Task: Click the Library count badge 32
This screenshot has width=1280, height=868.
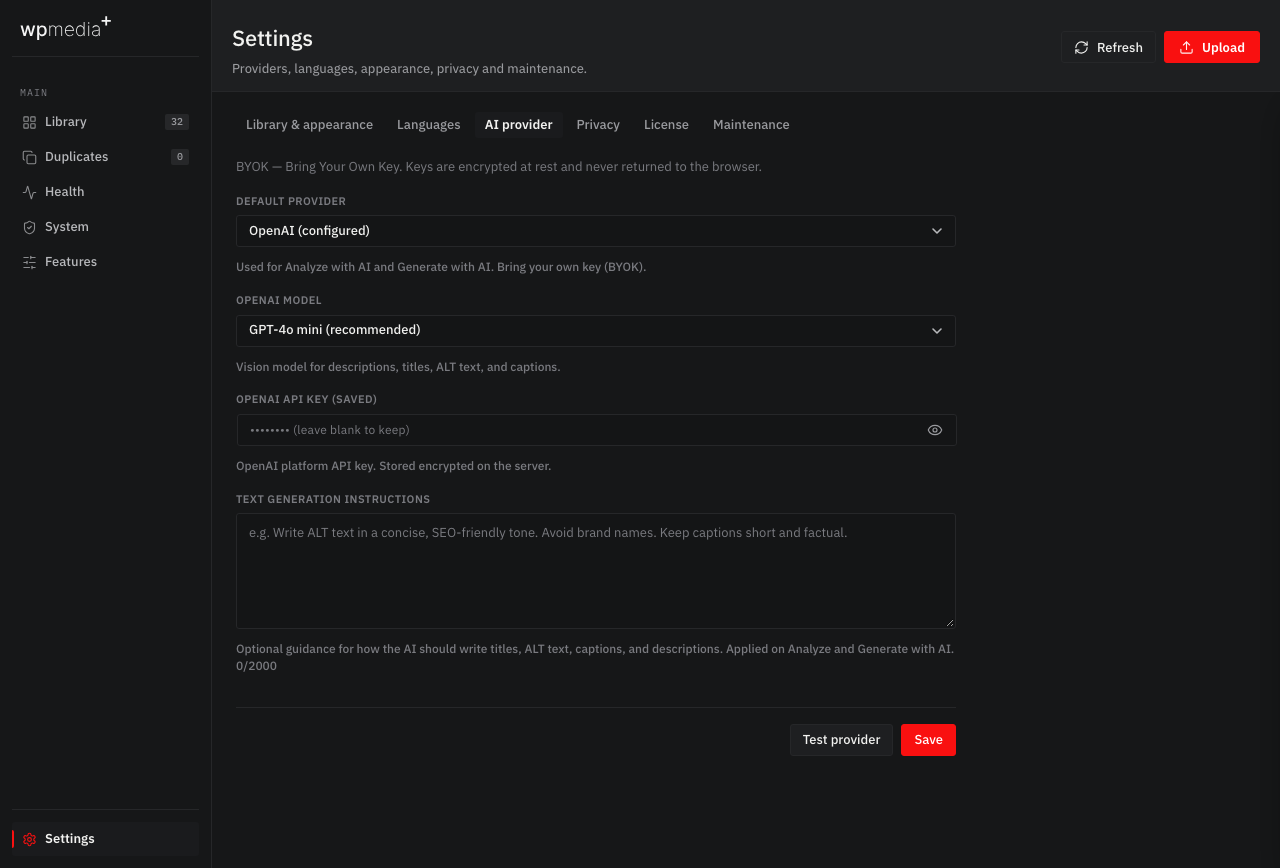Action: [177, 122]
